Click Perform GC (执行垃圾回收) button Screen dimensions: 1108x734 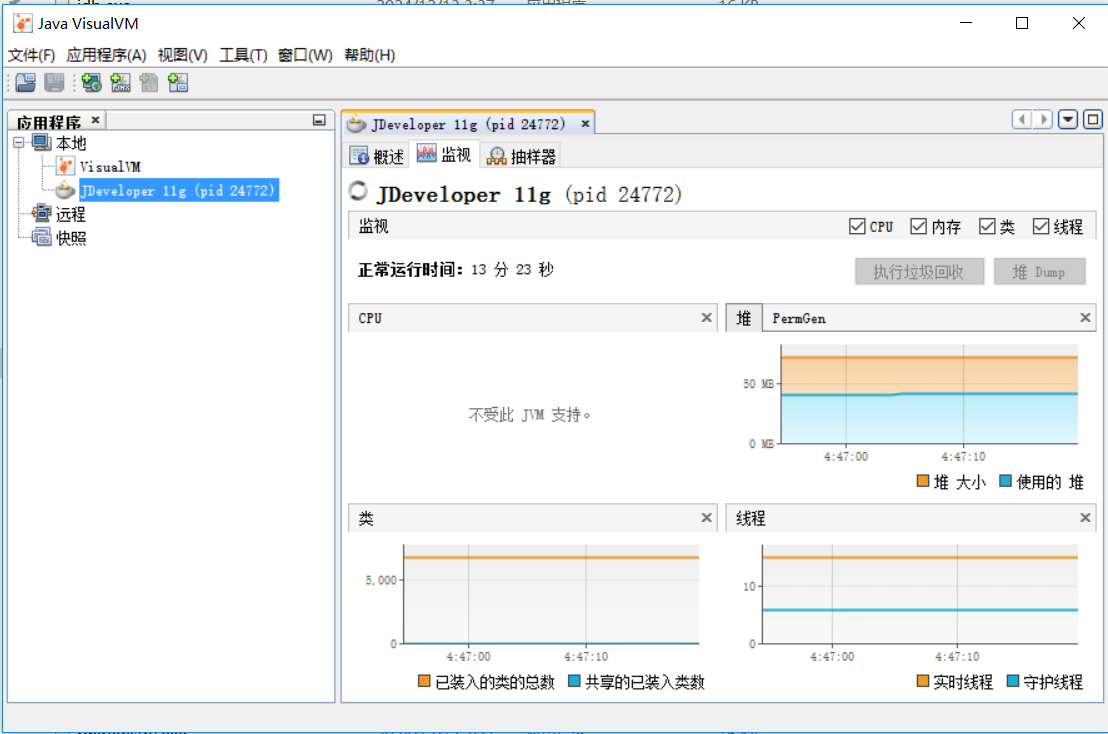point(919,272)
